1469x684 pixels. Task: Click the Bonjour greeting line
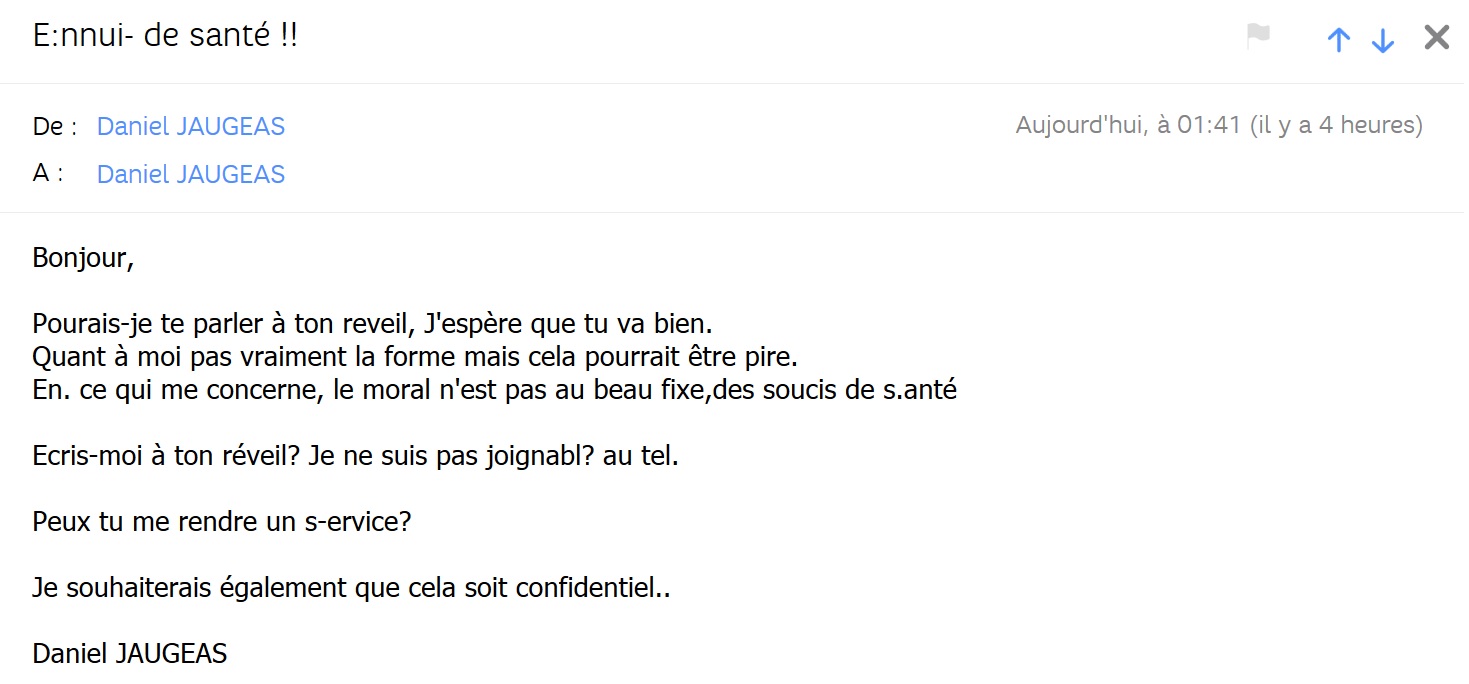click(83, 258)
